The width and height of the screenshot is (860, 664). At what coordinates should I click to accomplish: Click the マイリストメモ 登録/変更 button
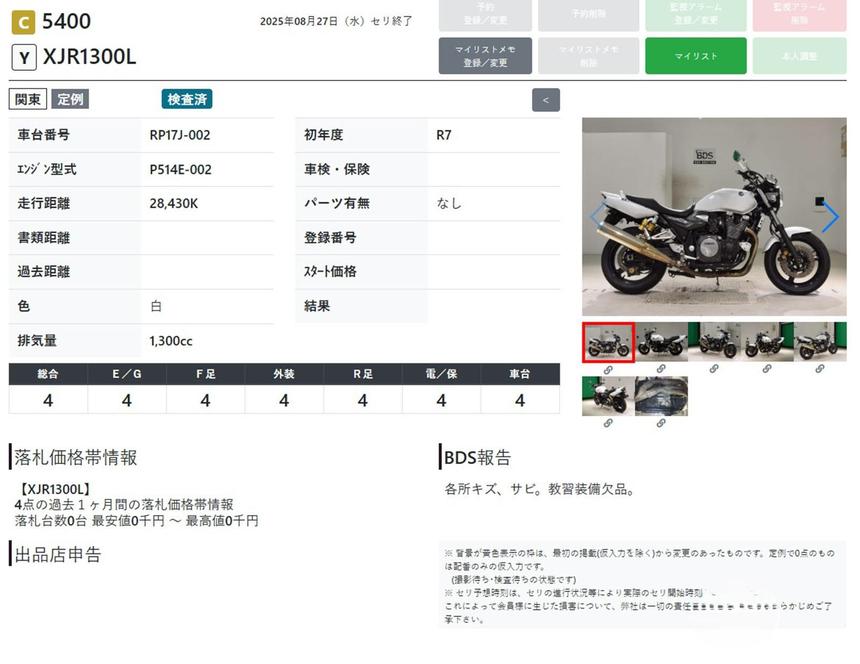pyautogui.click(x=485, y=56)
